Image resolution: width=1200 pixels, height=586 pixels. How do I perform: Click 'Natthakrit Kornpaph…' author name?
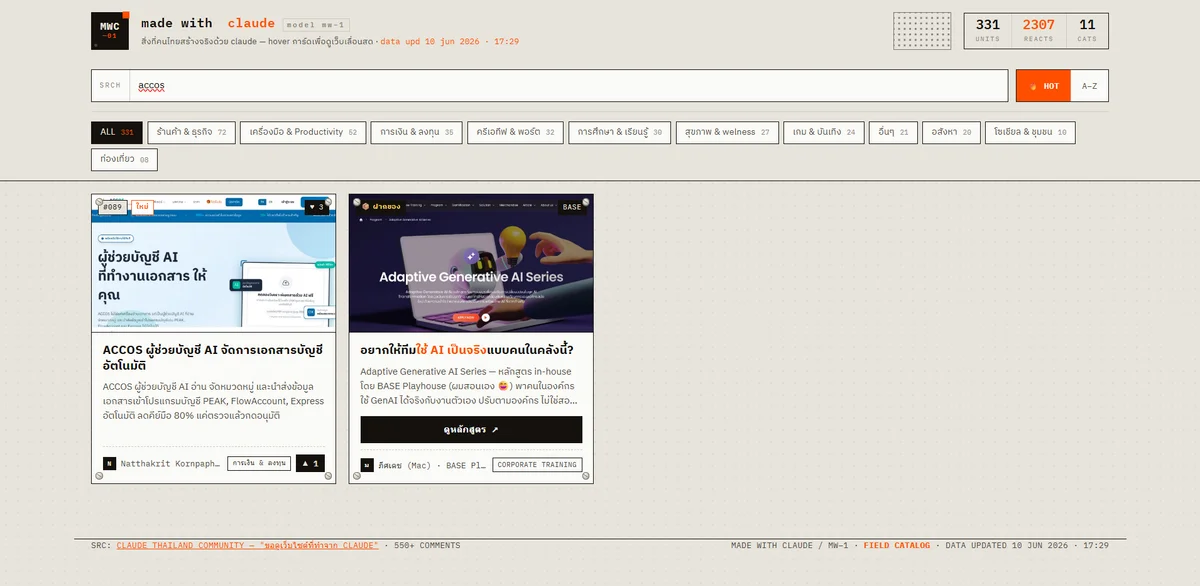[x=170, y=464]
